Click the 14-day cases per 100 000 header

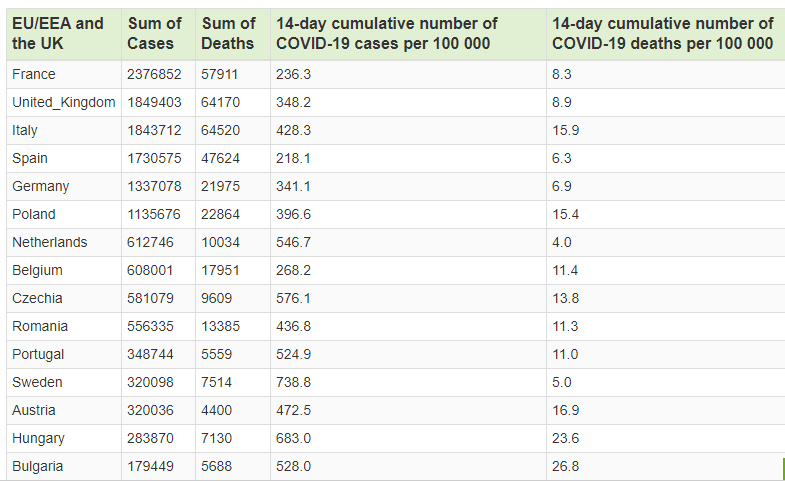[386, 33]
